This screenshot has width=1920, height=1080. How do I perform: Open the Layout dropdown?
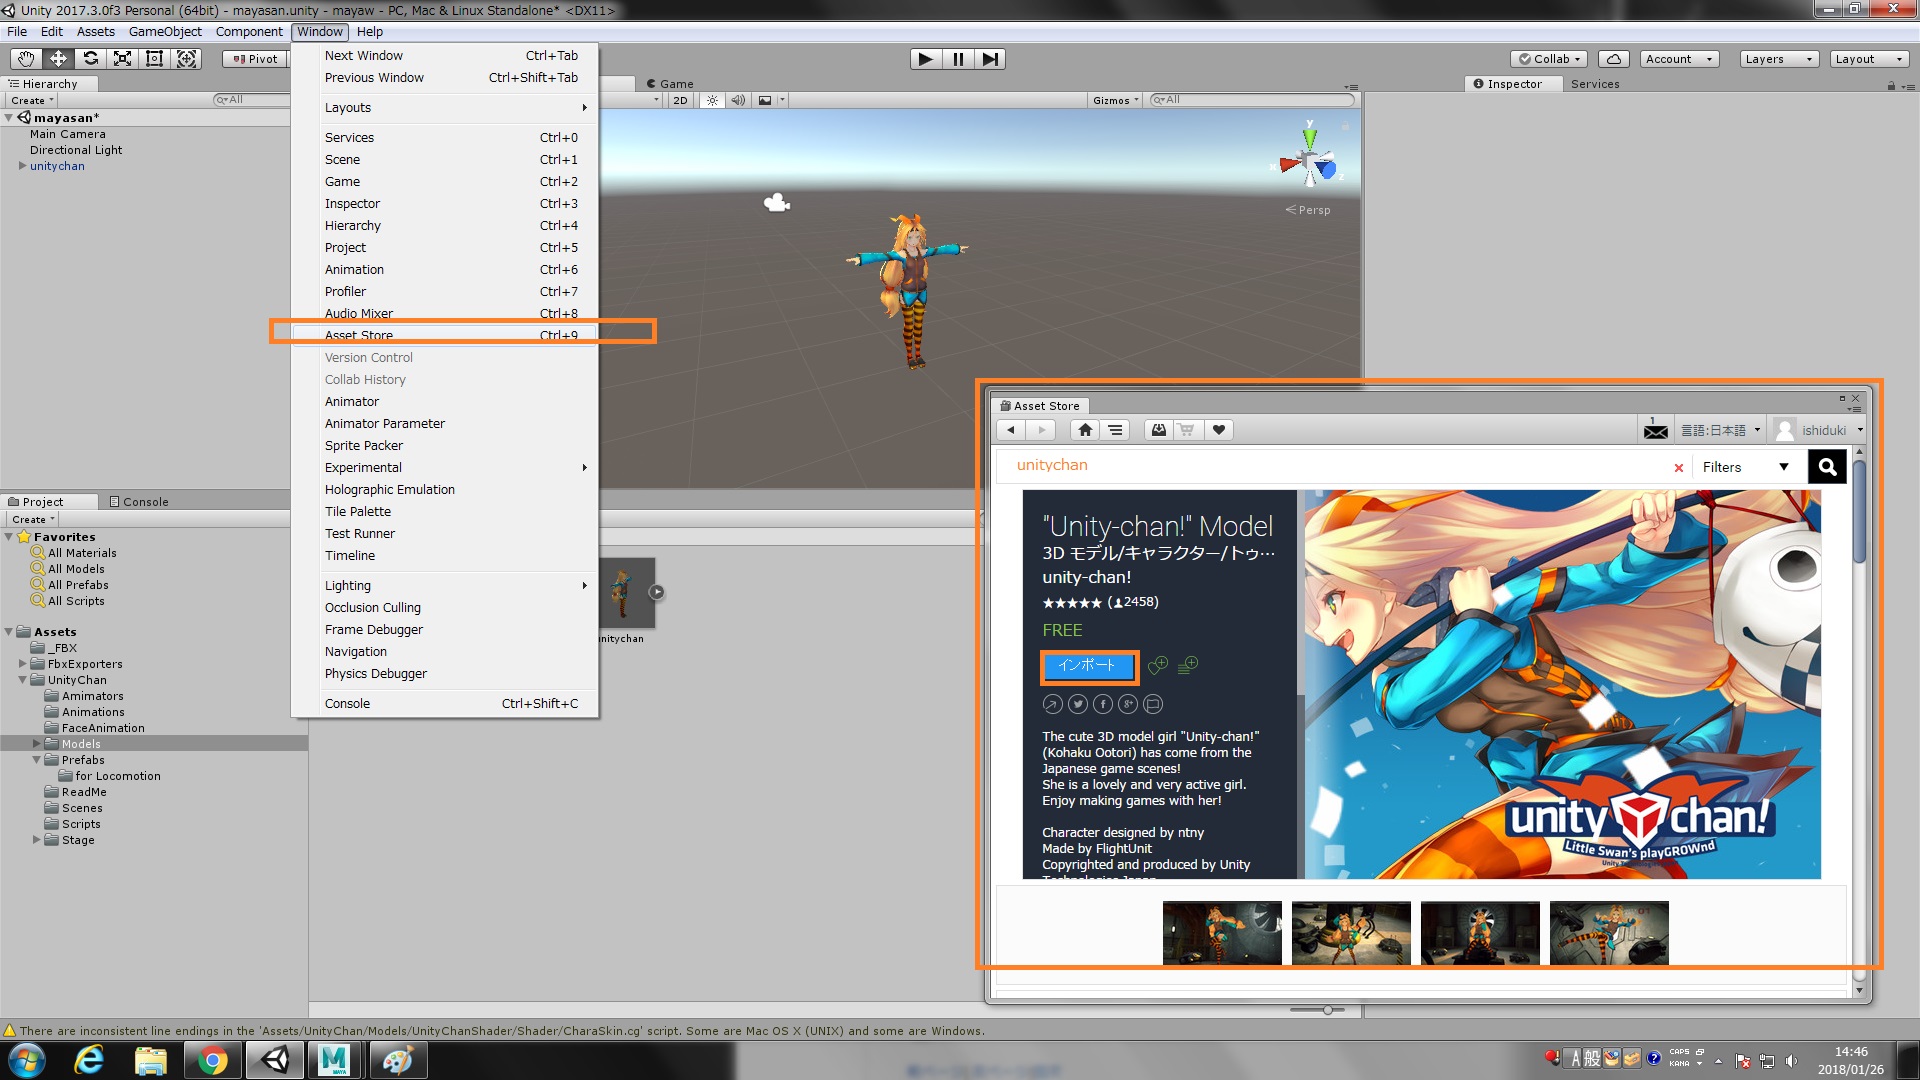point(1868,59)
